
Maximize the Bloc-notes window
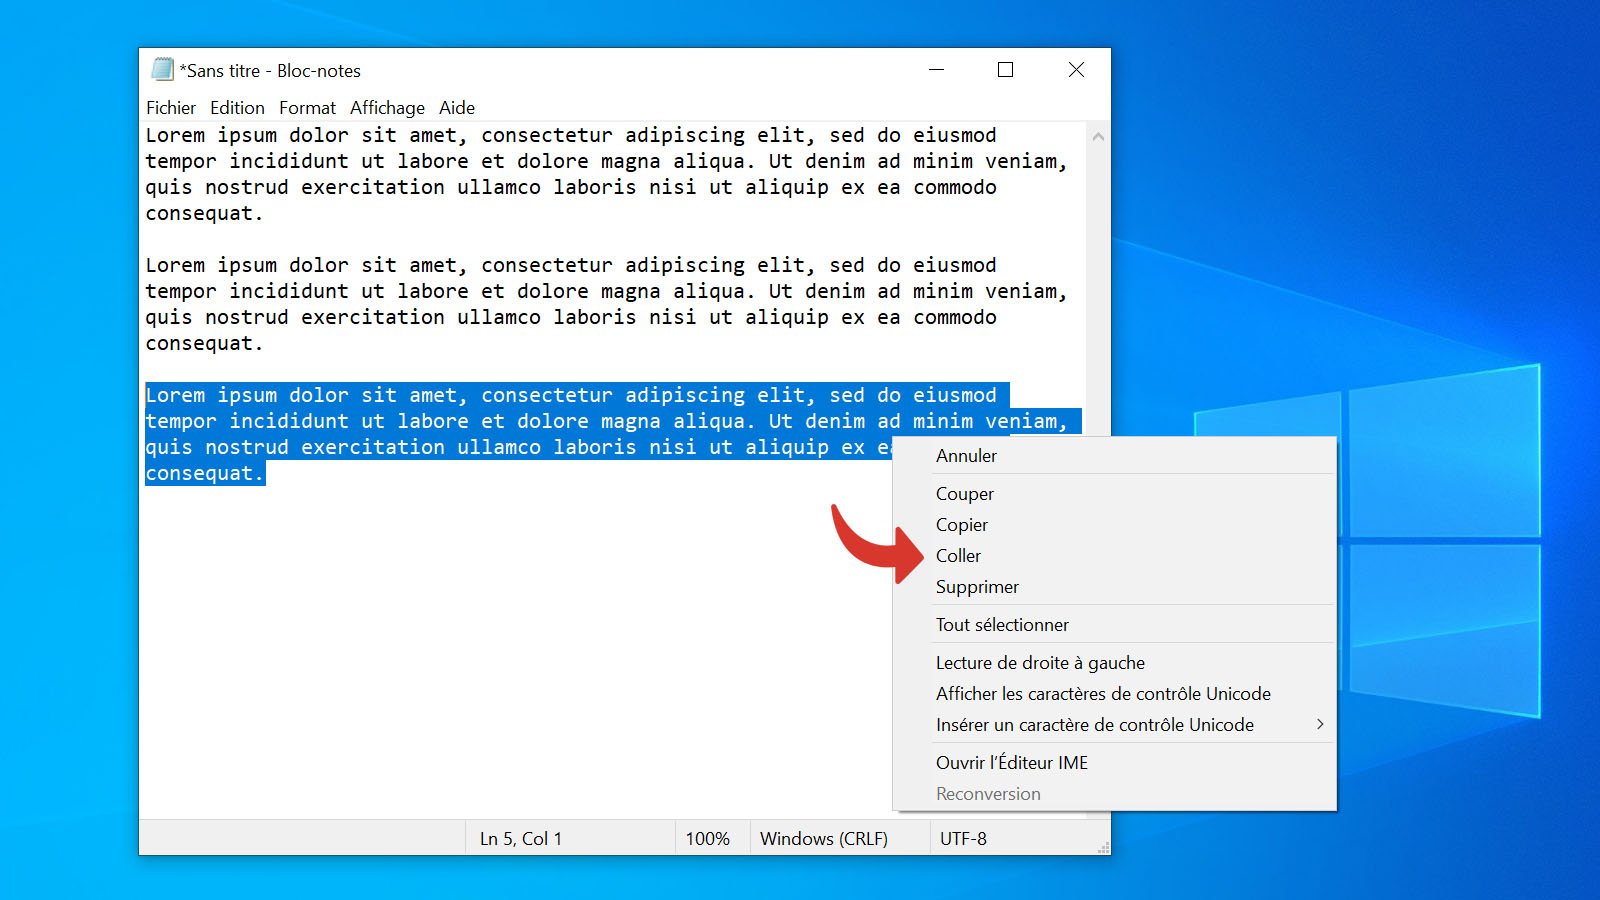click(1006, 70)
